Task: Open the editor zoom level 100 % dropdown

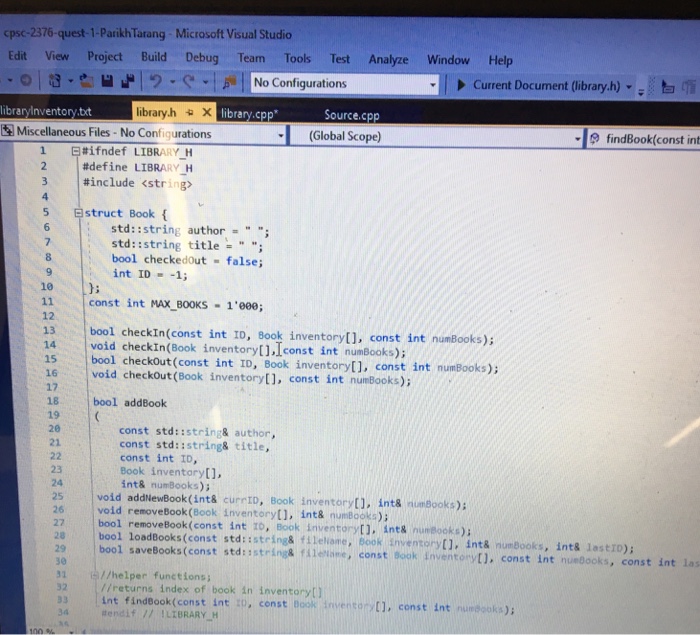Action: (71, 631)
